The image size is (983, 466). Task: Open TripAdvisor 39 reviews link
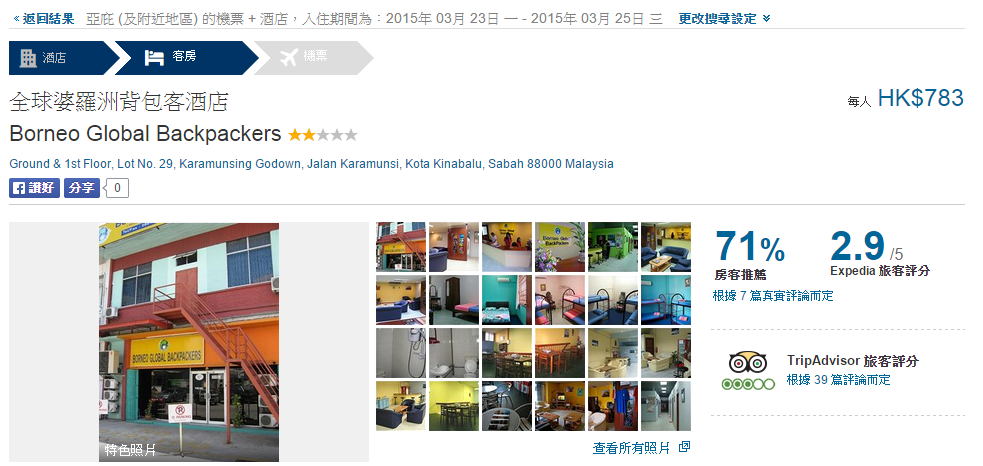click(838, 380)
